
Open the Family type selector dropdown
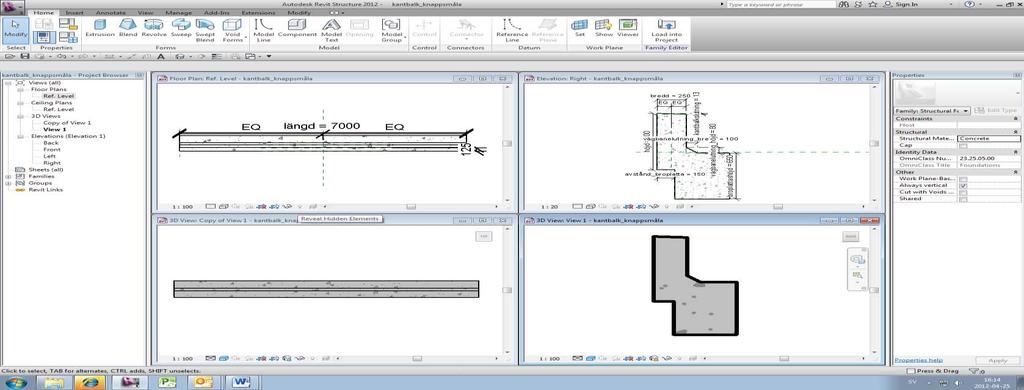(932, 111)
